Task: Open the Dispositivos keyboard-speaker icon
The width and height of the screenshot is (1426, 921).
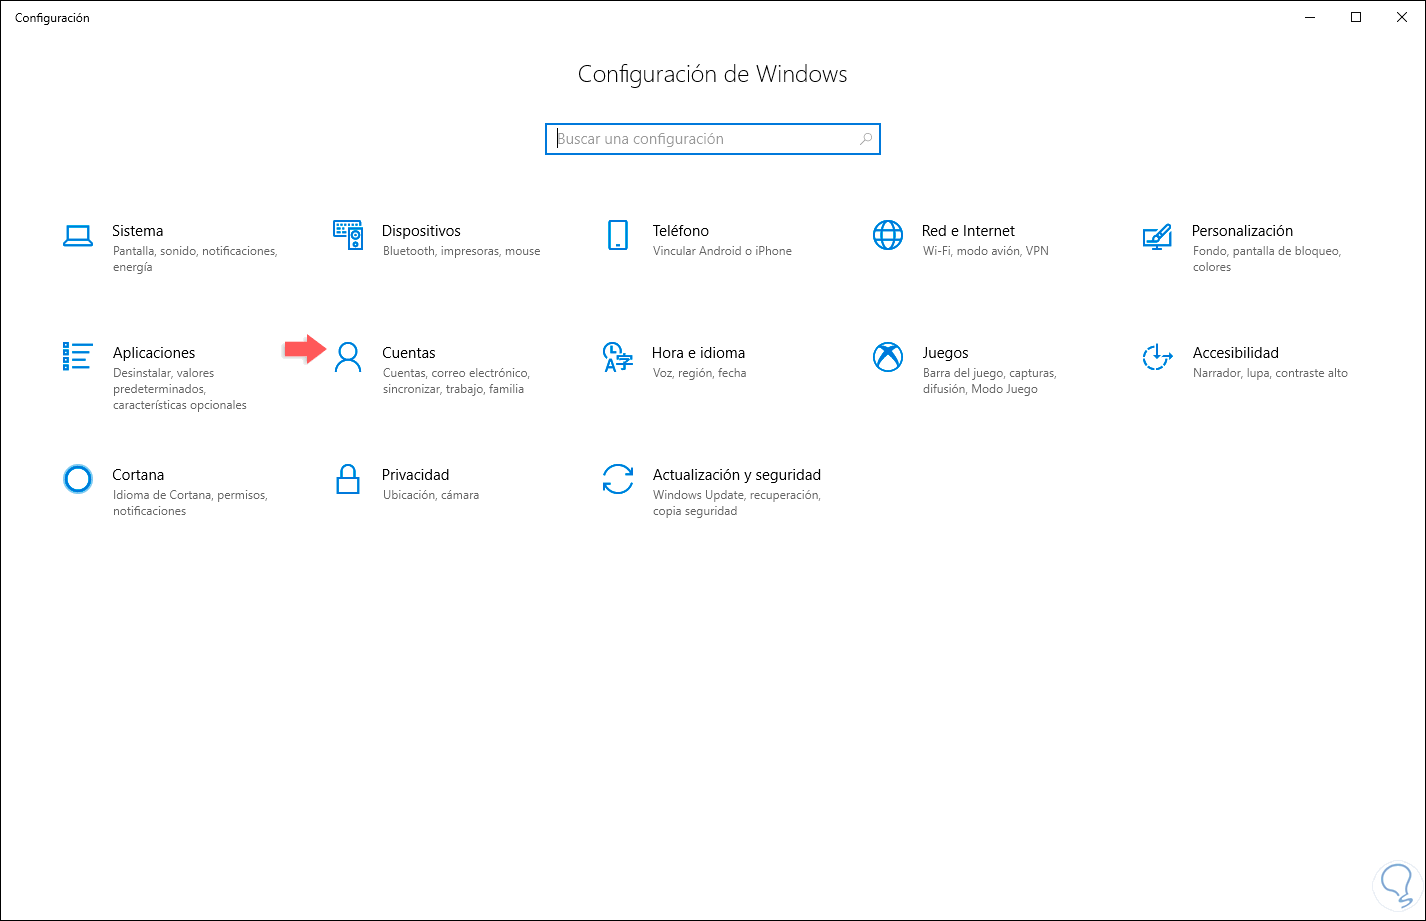Action: tap(348, 235)
